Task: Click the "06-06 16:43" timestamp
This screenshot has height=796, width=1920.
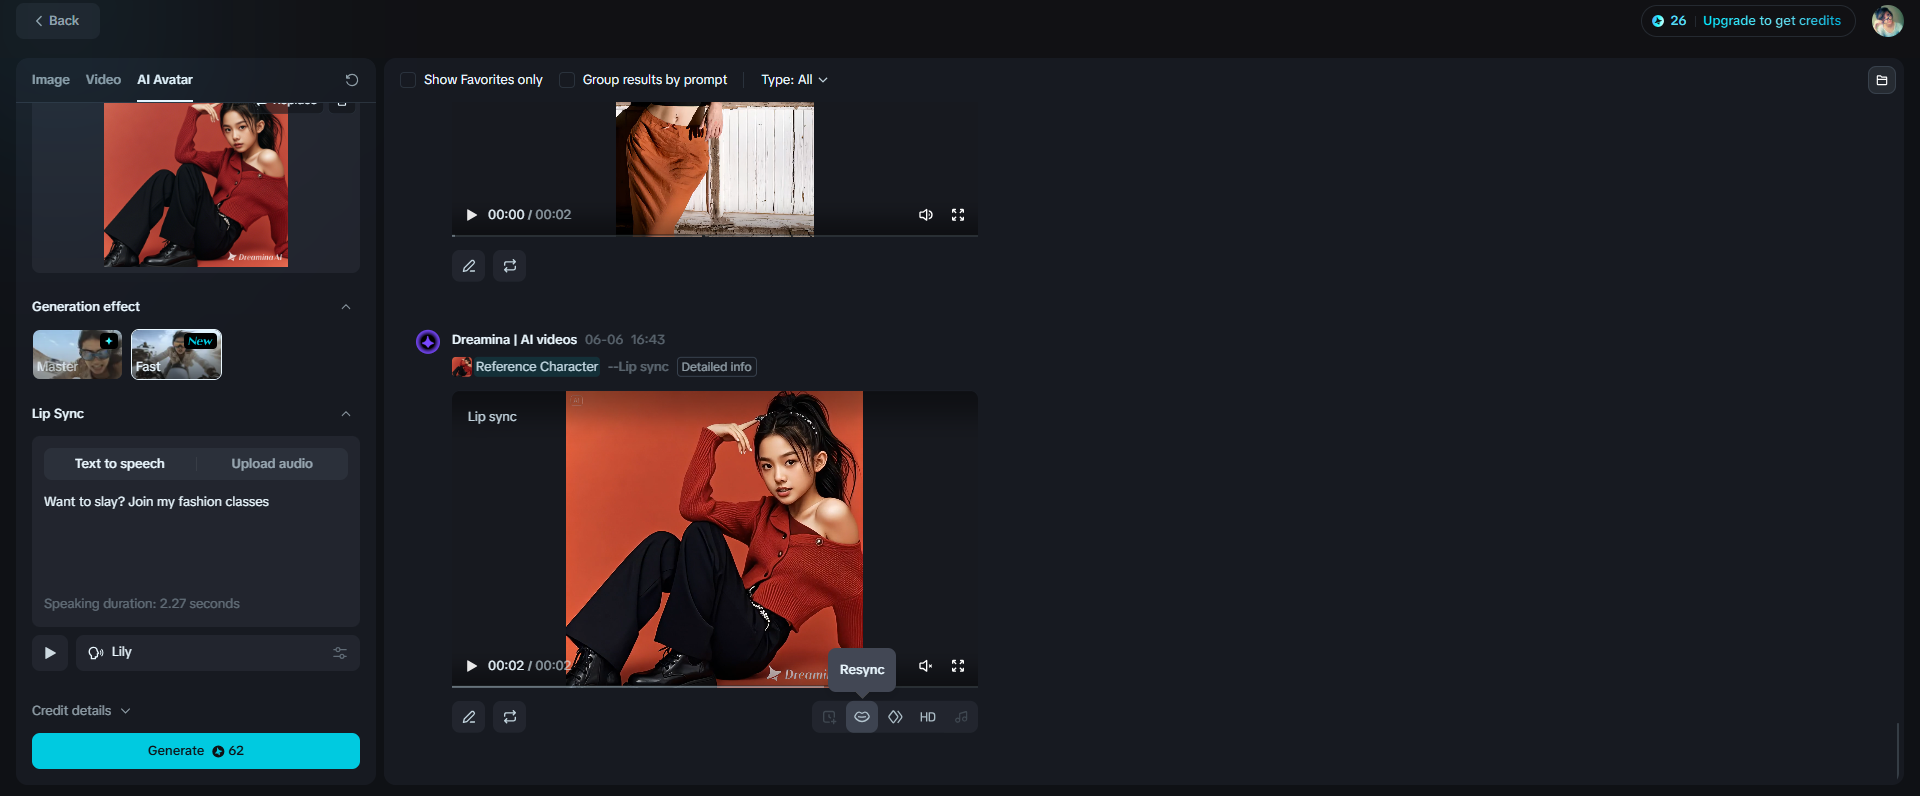Action: (625, 340)
